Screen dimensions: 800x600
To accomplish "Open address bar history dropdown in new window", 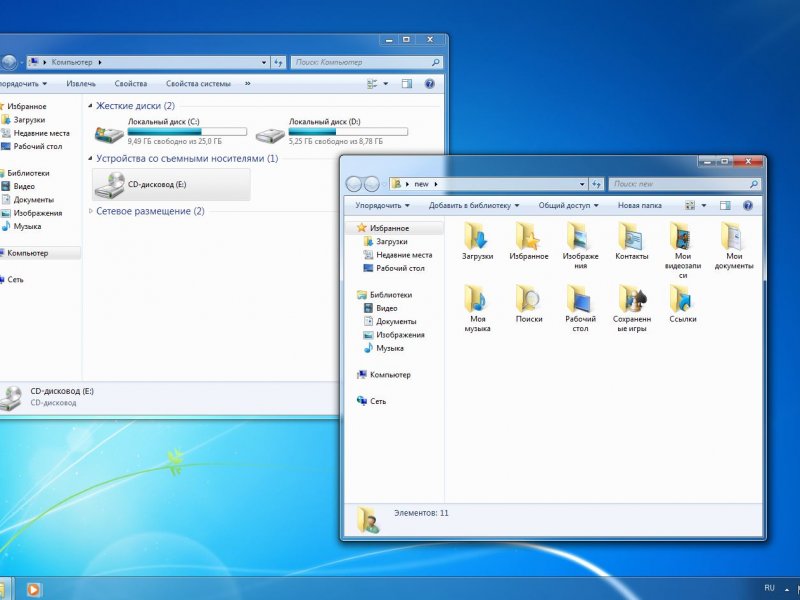I will coord(582,184).
